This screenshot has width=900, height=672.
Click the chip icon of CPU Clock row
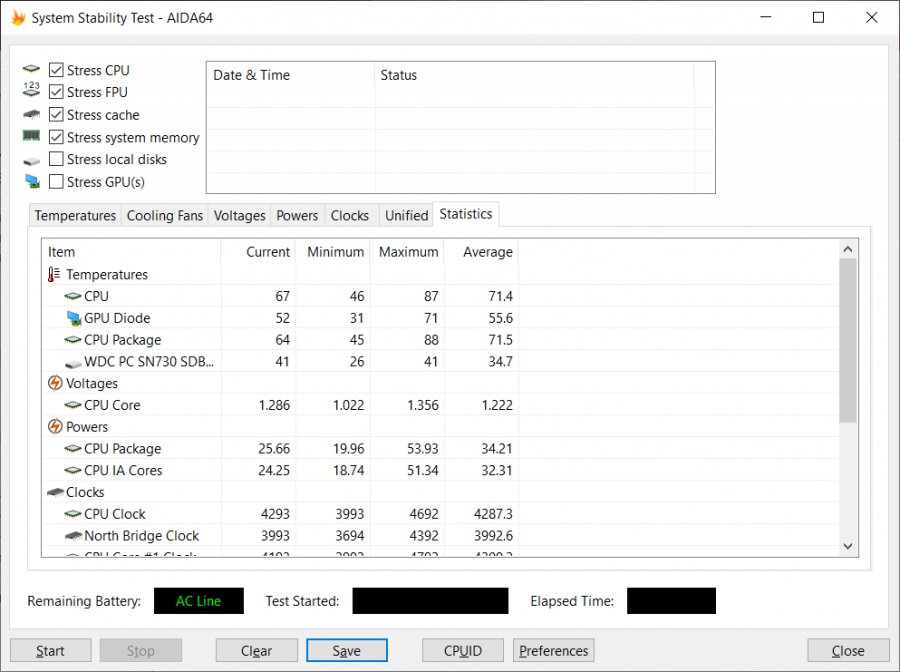pyautogui.click(x=72, y=514)
